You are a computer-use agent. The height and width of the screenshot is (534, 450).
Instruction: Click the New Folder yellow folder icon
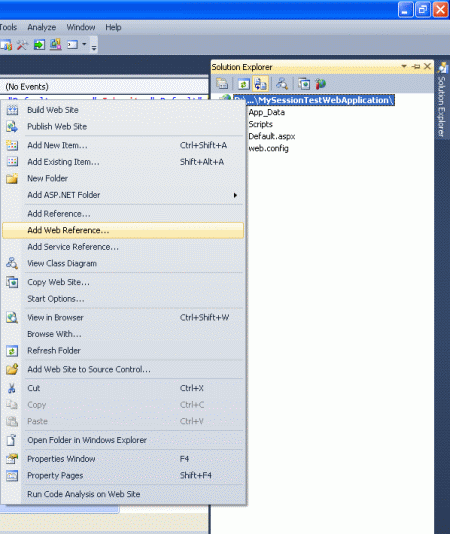(x=12, y=178)
